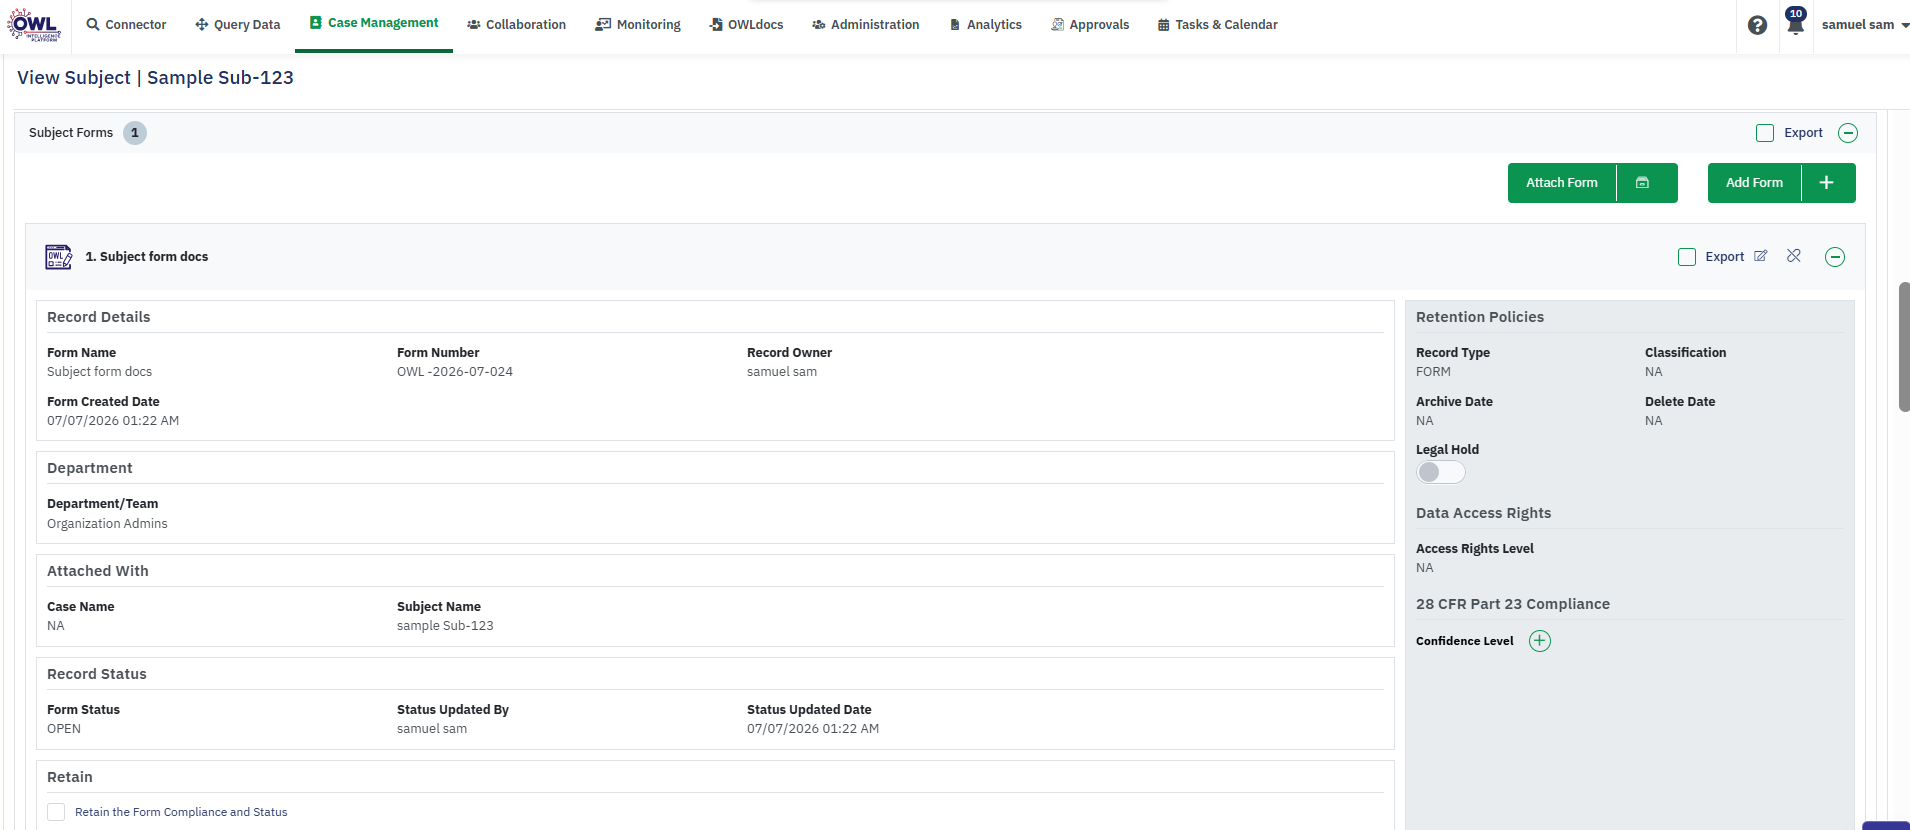Open the Collaboration menu
Image resolution: width=1910 pixels, height=830 pixels.
516,25
